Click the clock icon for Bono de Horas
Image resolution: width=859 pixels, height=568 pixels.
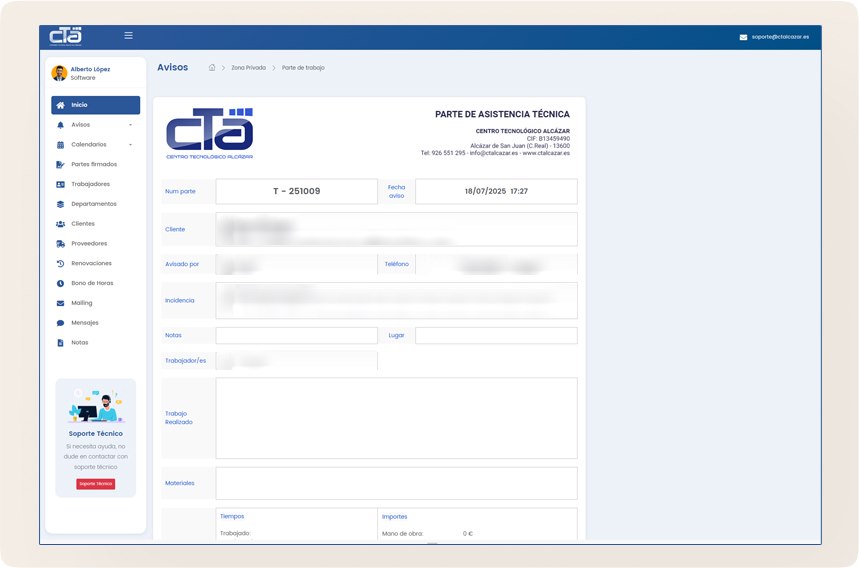click(x=61, y=284)
